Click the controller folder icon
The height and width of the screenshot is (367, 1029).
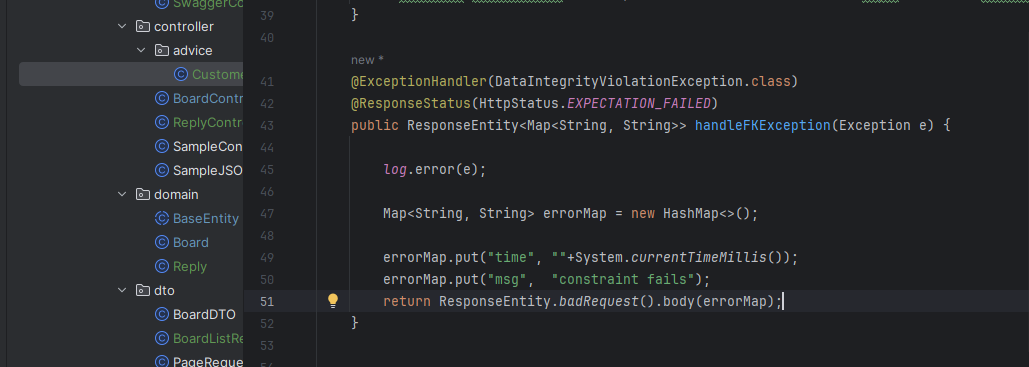click(x=142, y=26)
